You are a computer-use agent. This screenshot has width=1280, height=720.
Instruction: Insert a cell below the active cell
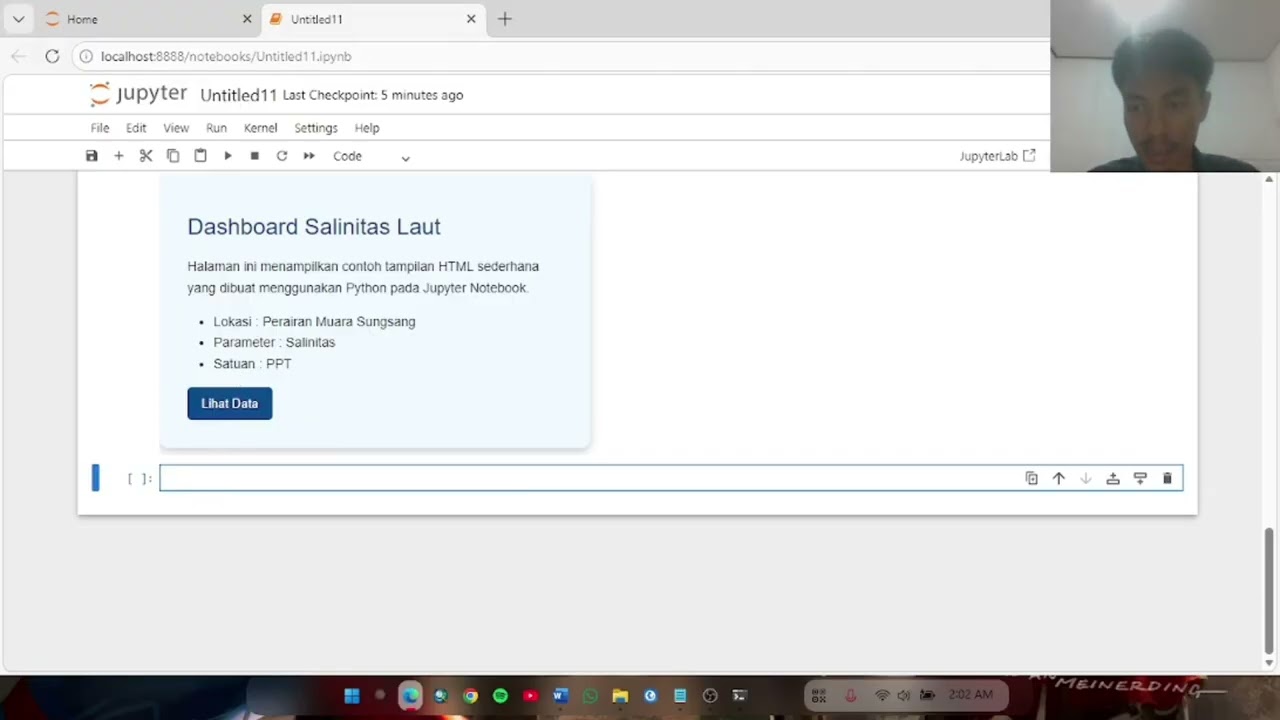(x=1140, y=479)
